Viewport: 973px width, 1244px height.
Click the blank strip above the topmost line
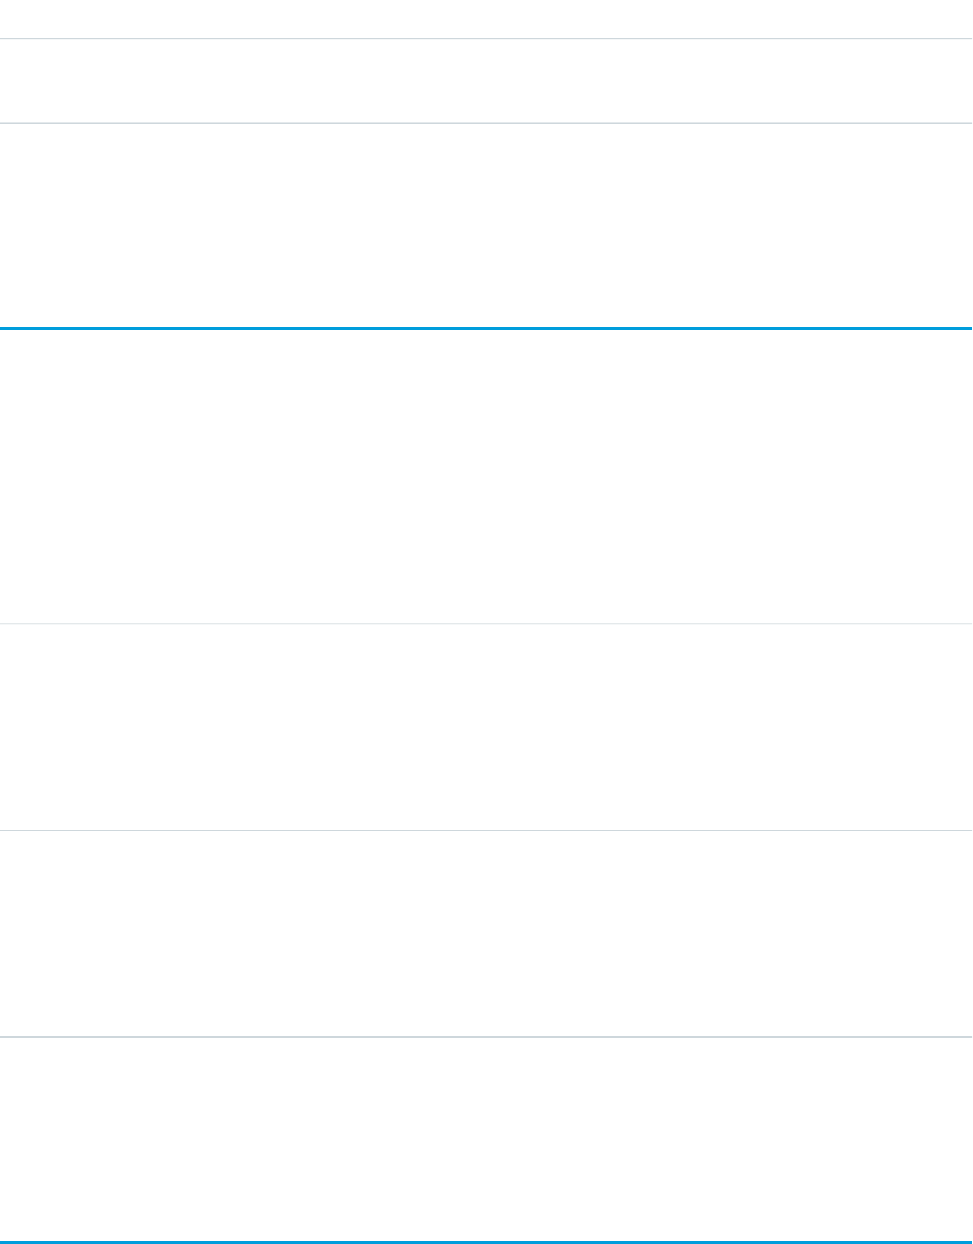point(486,18)
